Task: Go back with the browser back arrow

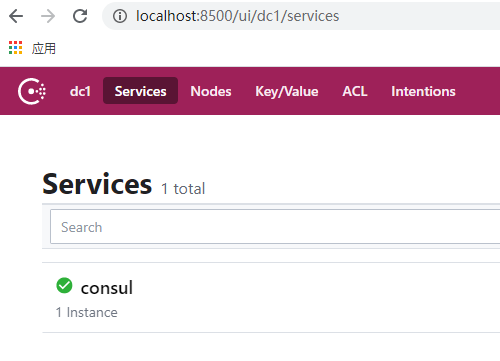Action: coord(16,16)
